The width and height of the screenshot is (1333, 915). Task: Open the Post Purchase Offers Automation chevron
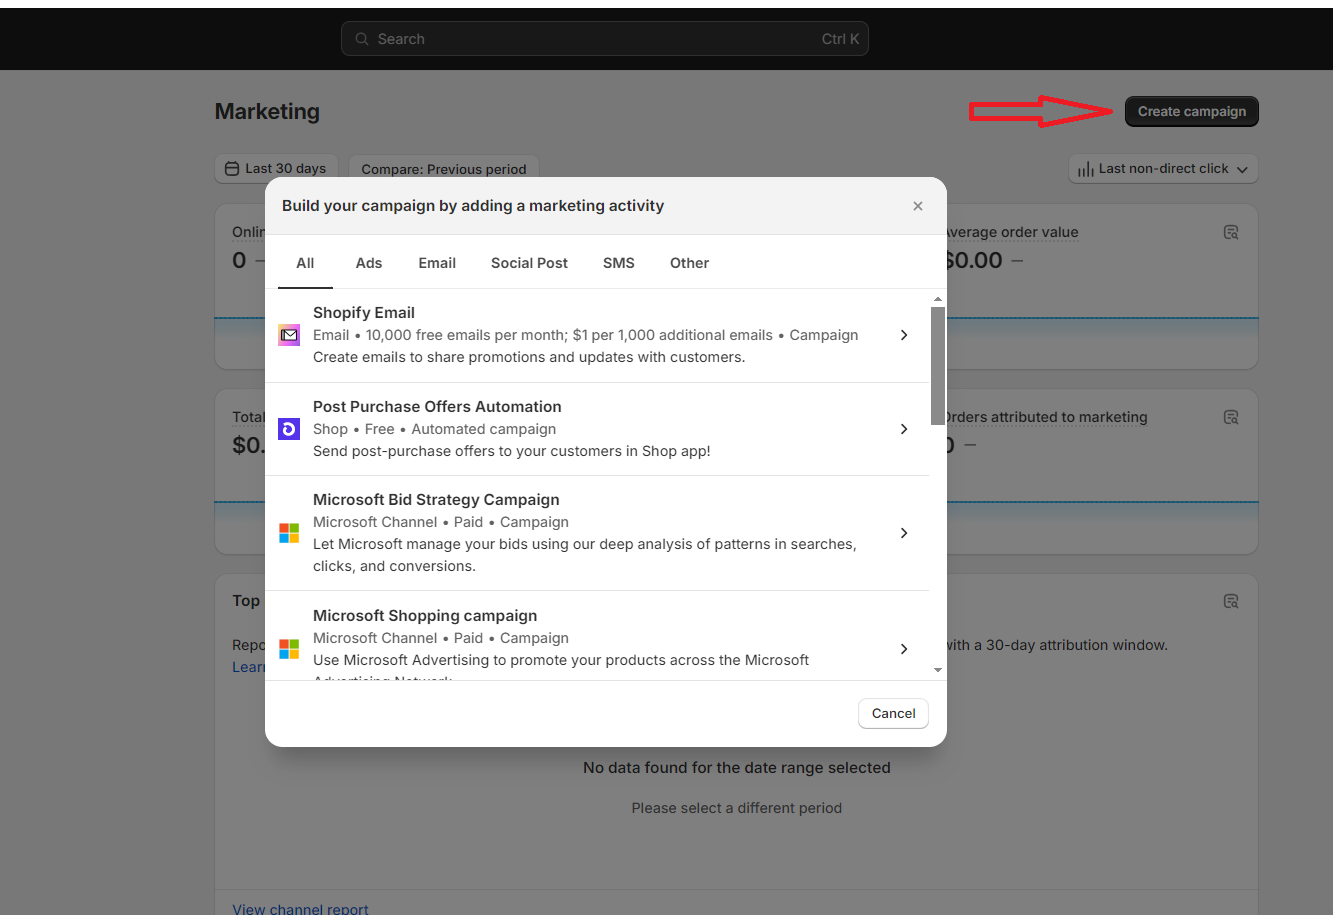(x=904, y=429)
